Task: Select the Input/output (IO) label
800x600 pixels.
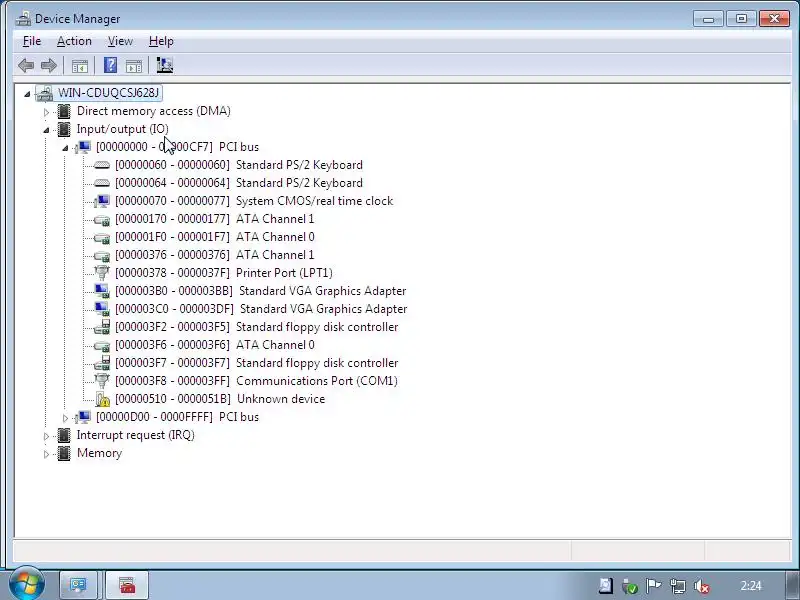Action: 122,129
